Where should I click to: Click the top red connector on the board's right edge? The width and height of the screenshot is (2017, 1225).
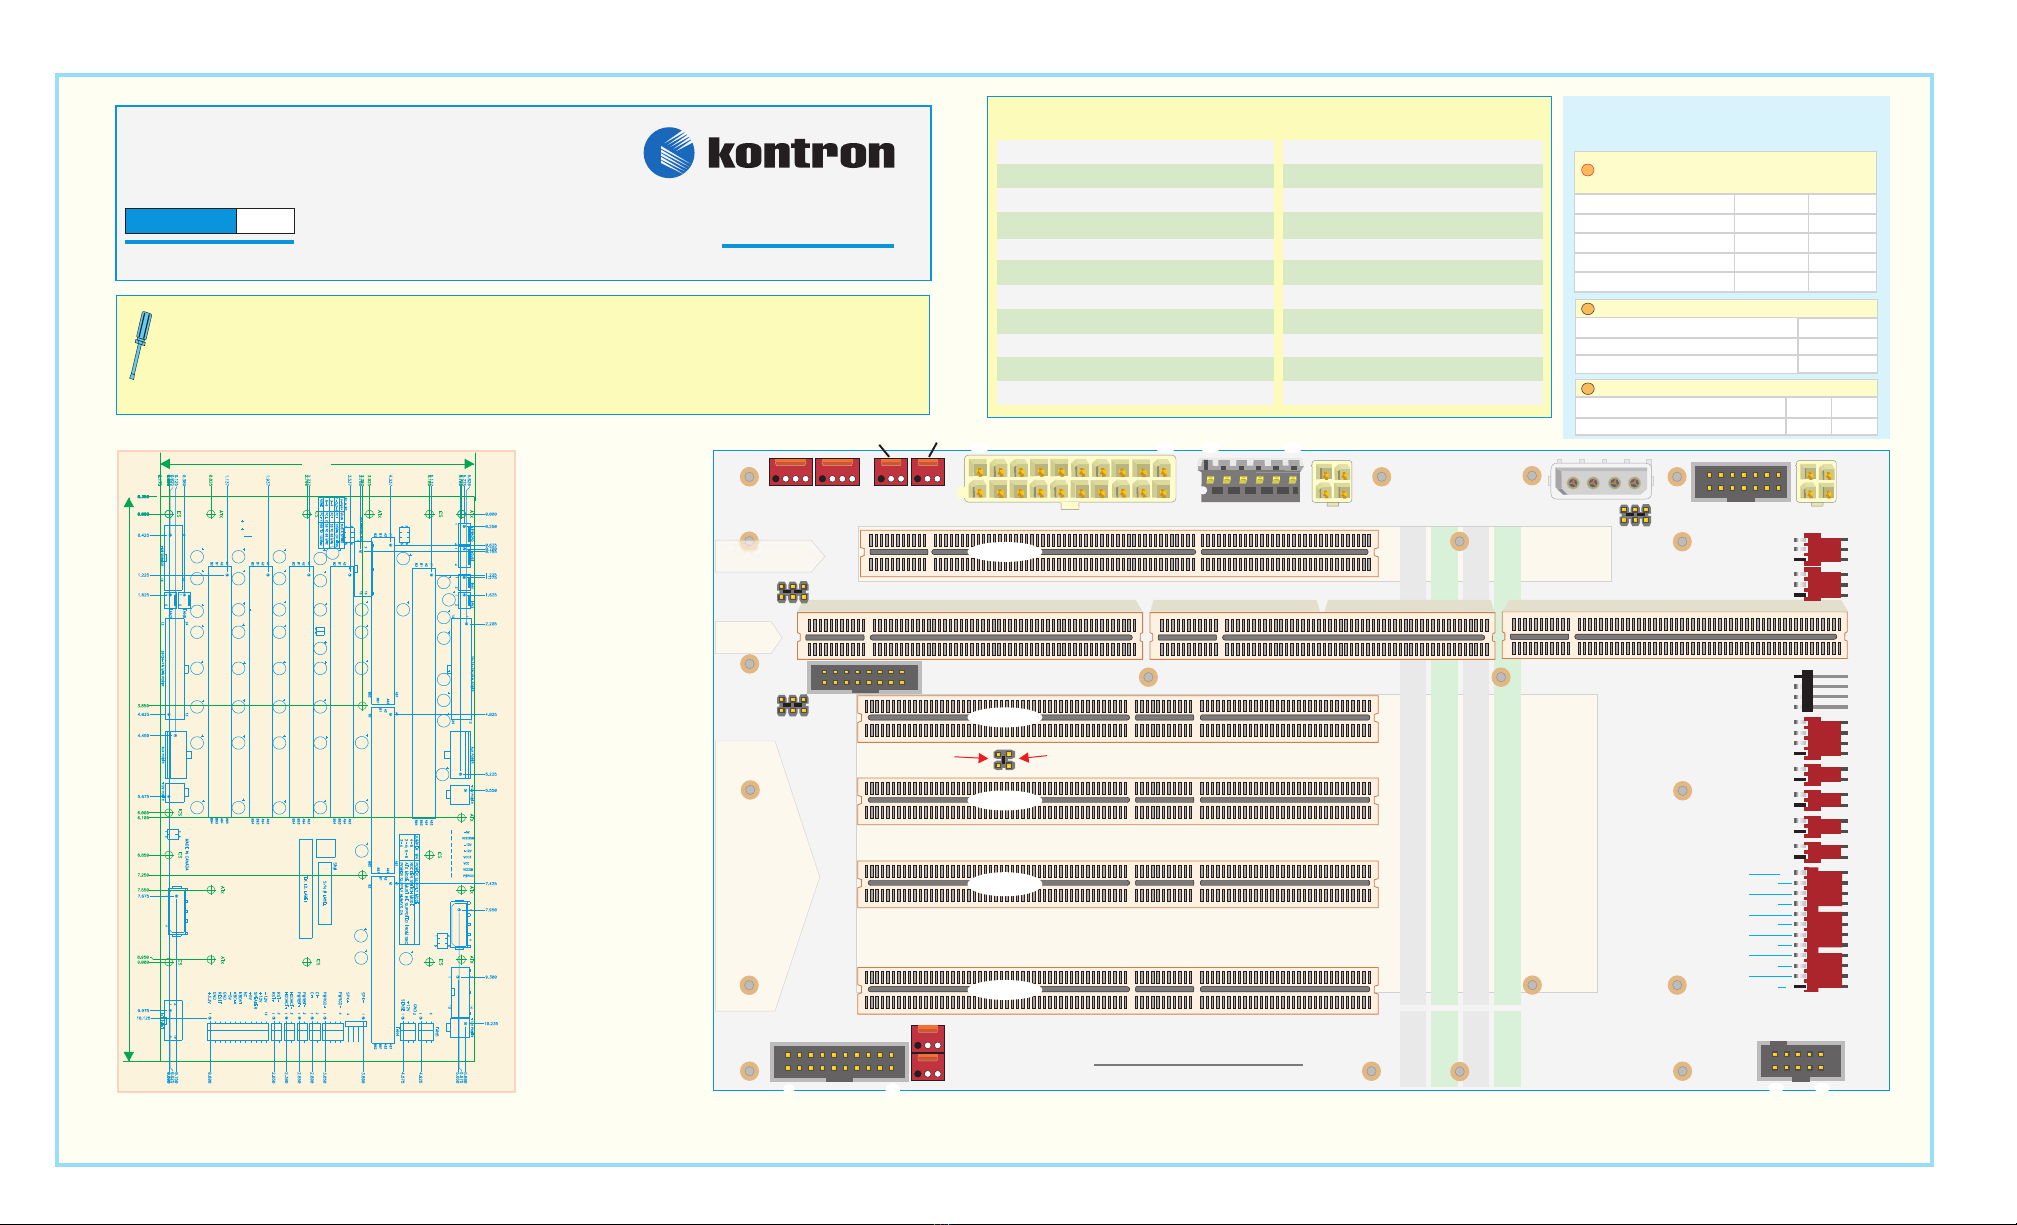(x=1821, y=551)
